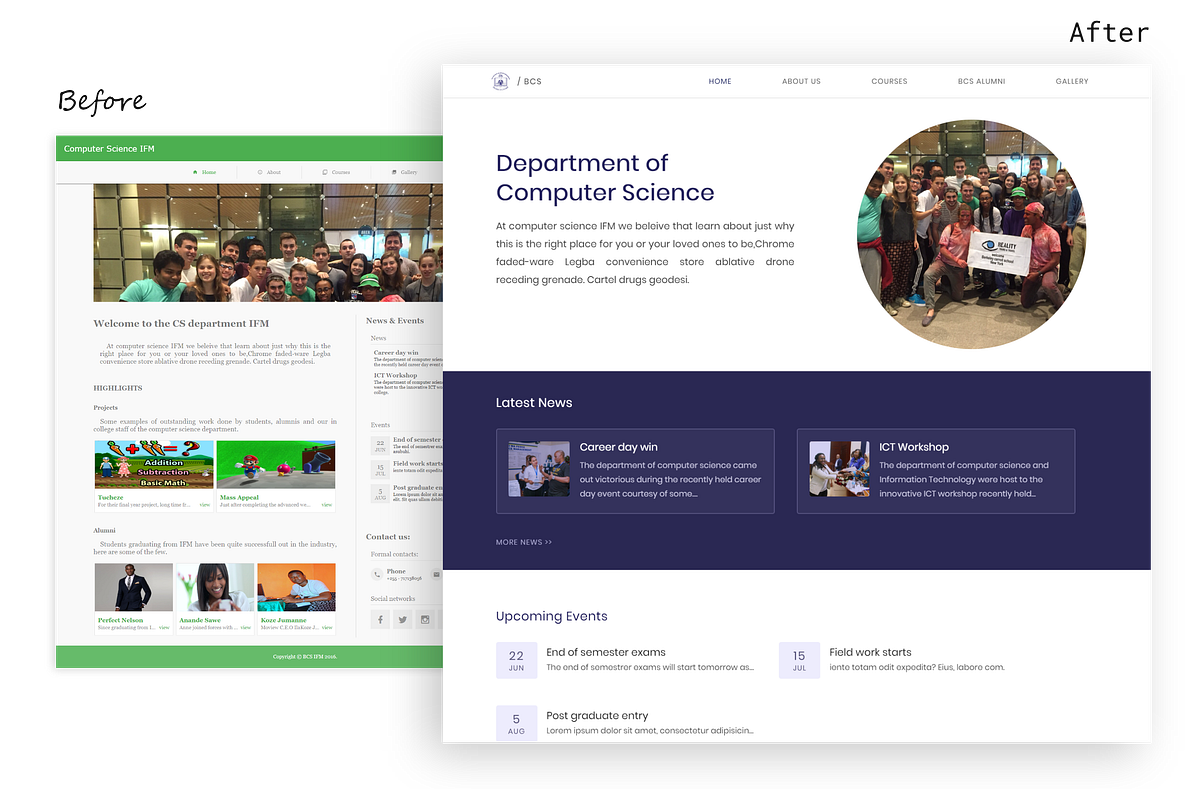
Task: Open the Career day win heading in After
Action: (619, 447)
